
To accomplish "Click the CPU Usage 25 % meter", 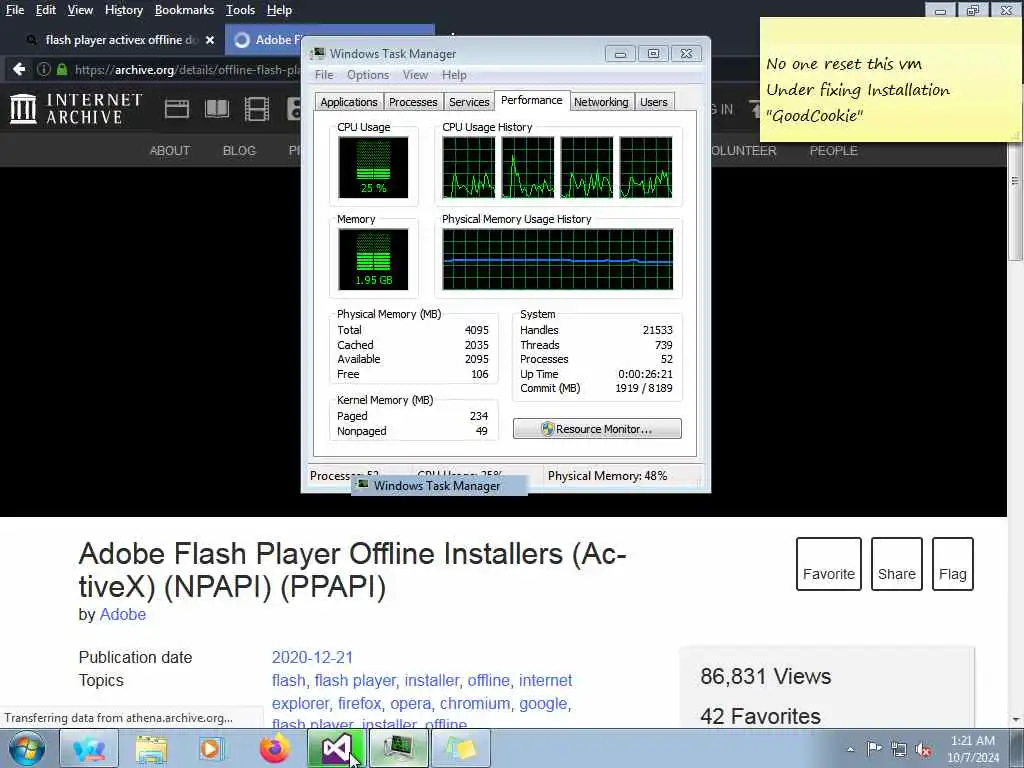I will (373, 167).
